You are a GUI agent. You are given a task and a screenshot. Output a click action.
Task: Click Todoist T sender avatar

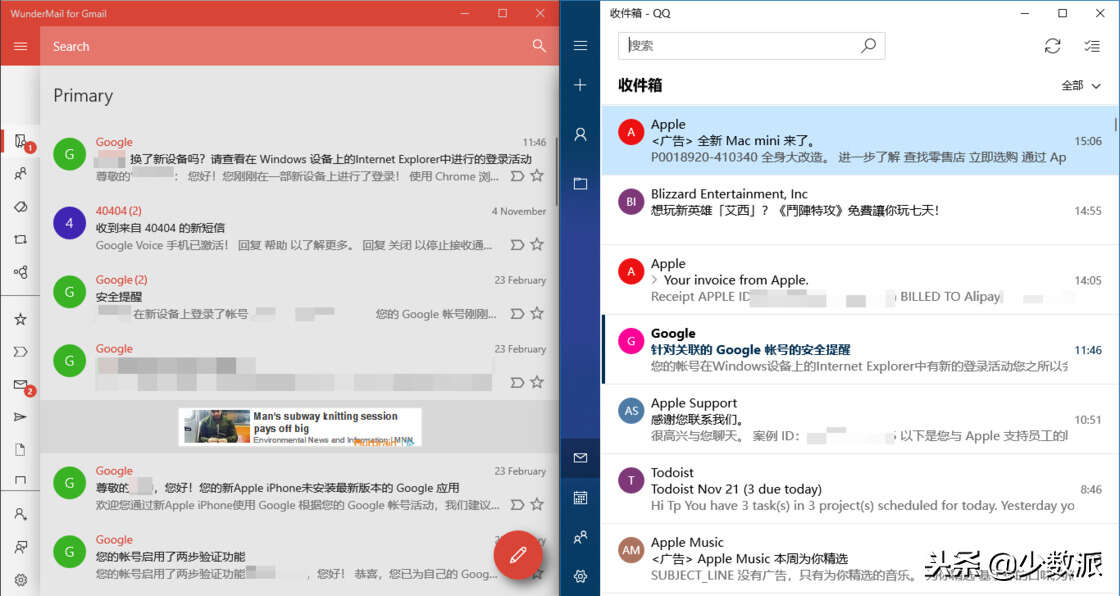[x=631, y=480]
